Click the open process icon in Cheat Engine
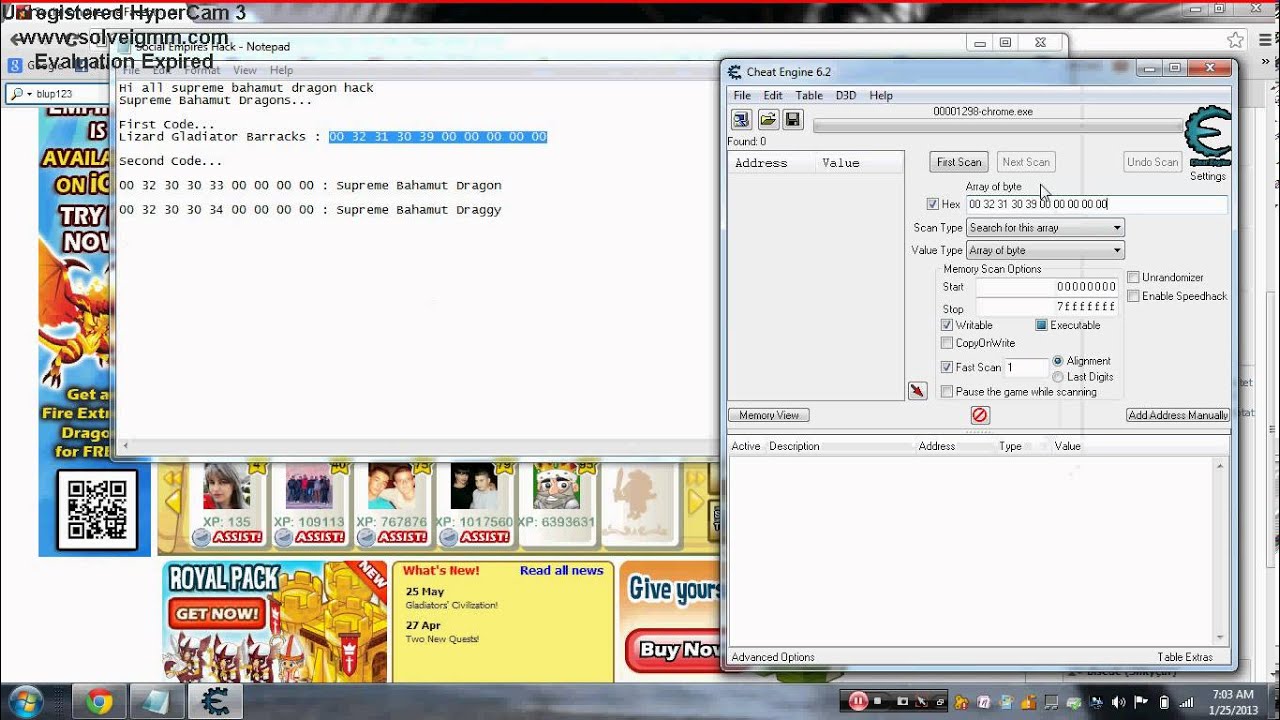 coord(742,120)
